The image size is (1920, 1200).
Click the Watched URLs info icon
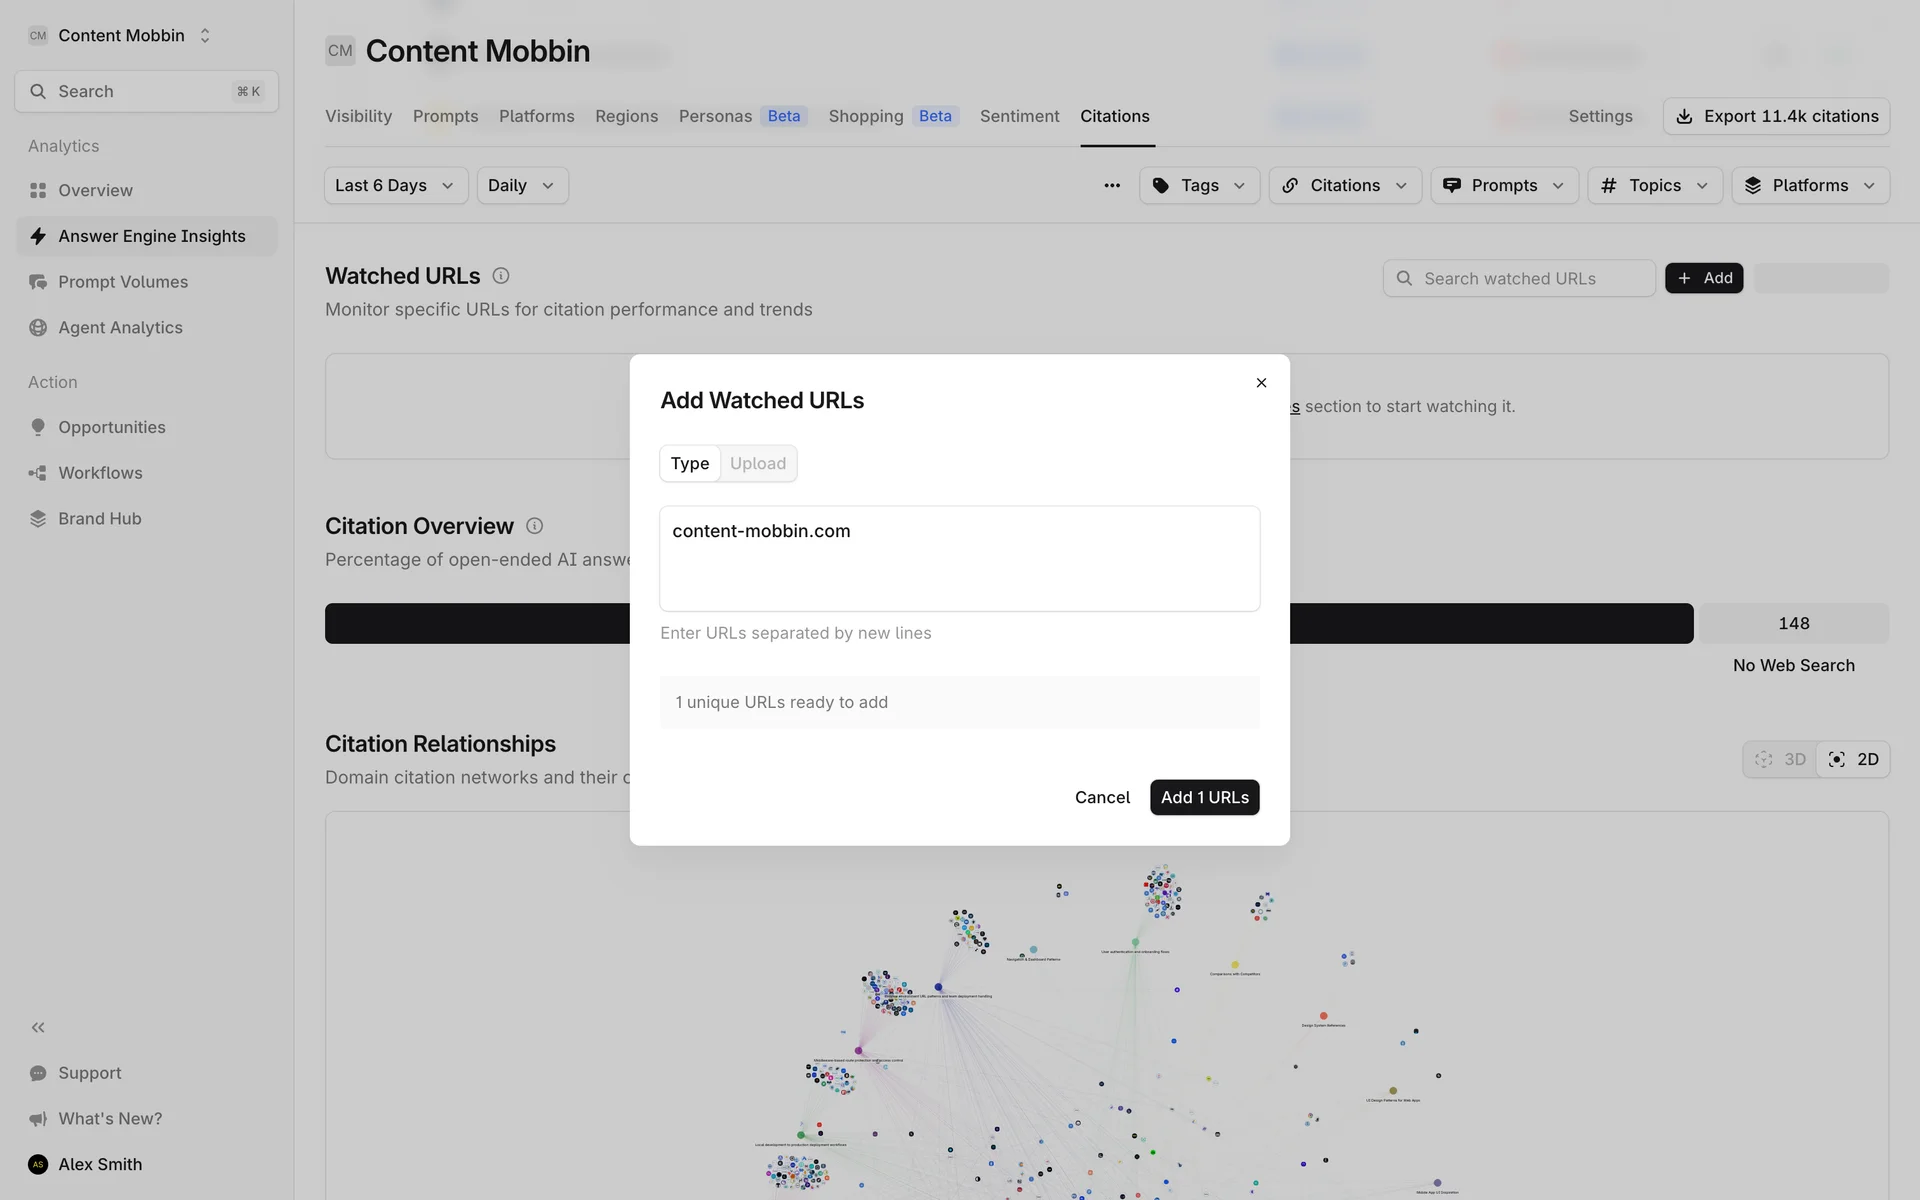(x=501, y=276)
